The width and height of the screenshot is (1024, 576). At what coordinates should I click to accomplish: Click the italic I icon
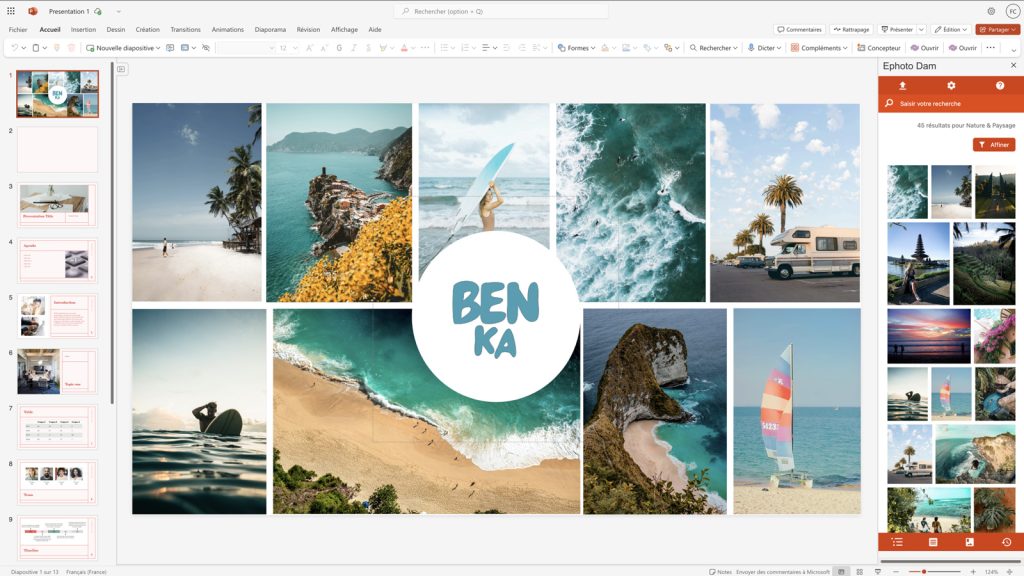(x=354, y=48)
